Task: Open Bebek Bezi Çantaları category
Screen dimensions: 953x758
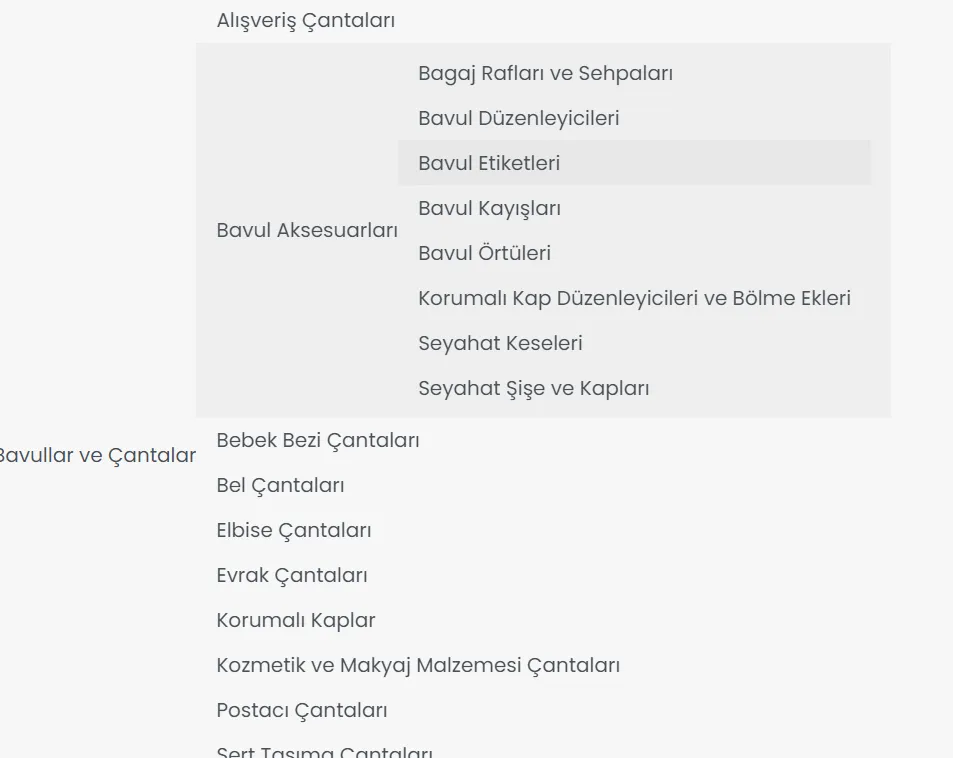Action: click(x=318, y=440)
